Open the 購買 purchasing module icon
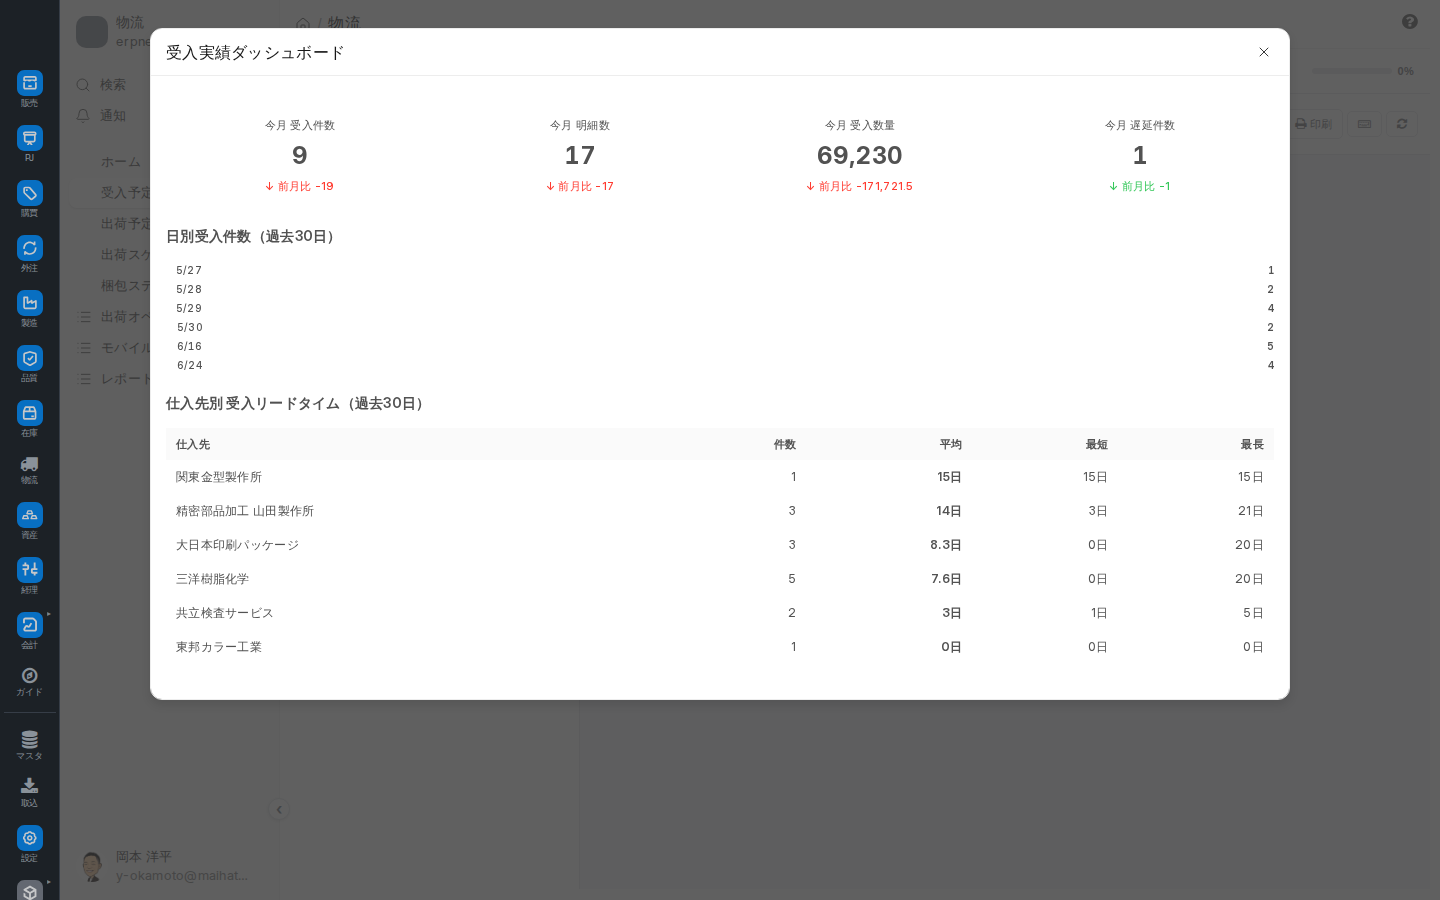This screenshot has height=900, width=1440. [x=29, y=193]
